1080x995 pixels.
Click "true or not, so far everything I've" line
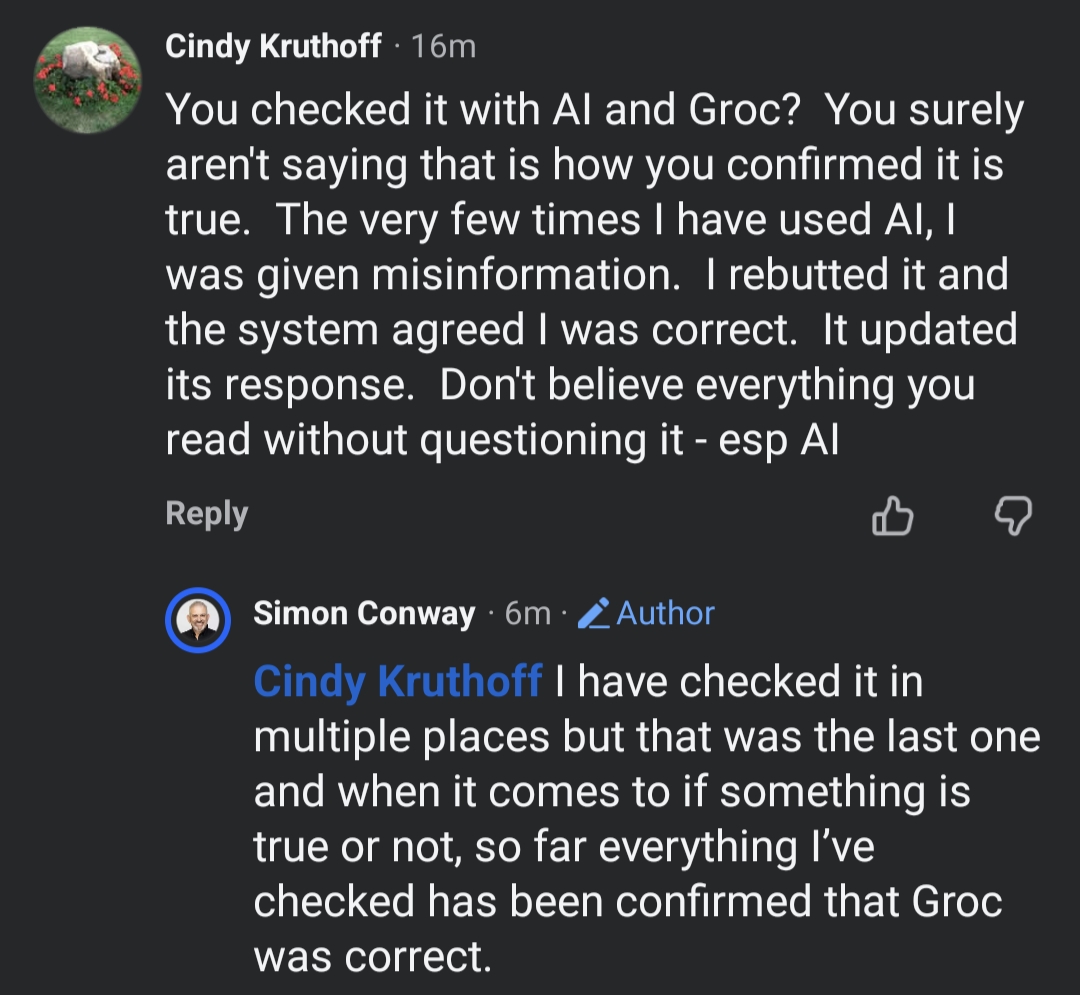tap(564, 847)
